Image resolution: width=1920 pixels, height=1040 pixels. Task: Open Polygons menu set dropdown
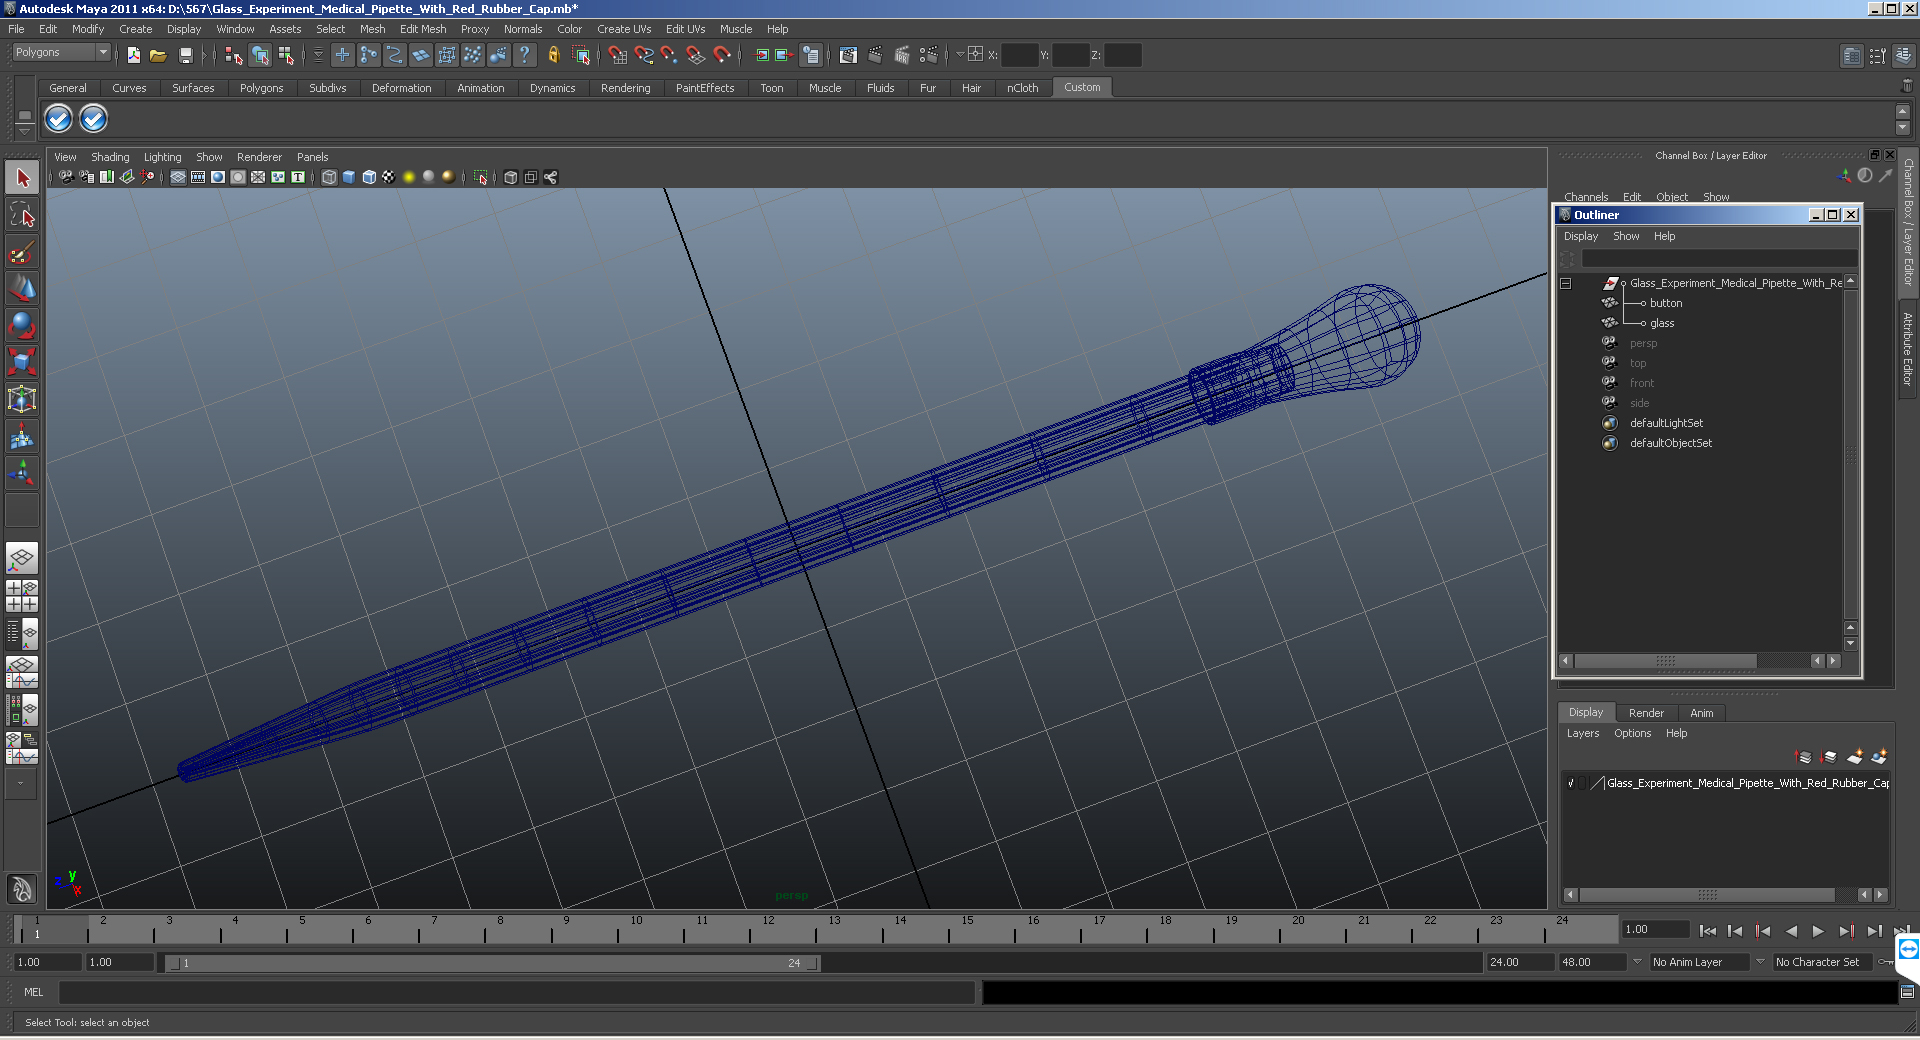pos(103,52)
